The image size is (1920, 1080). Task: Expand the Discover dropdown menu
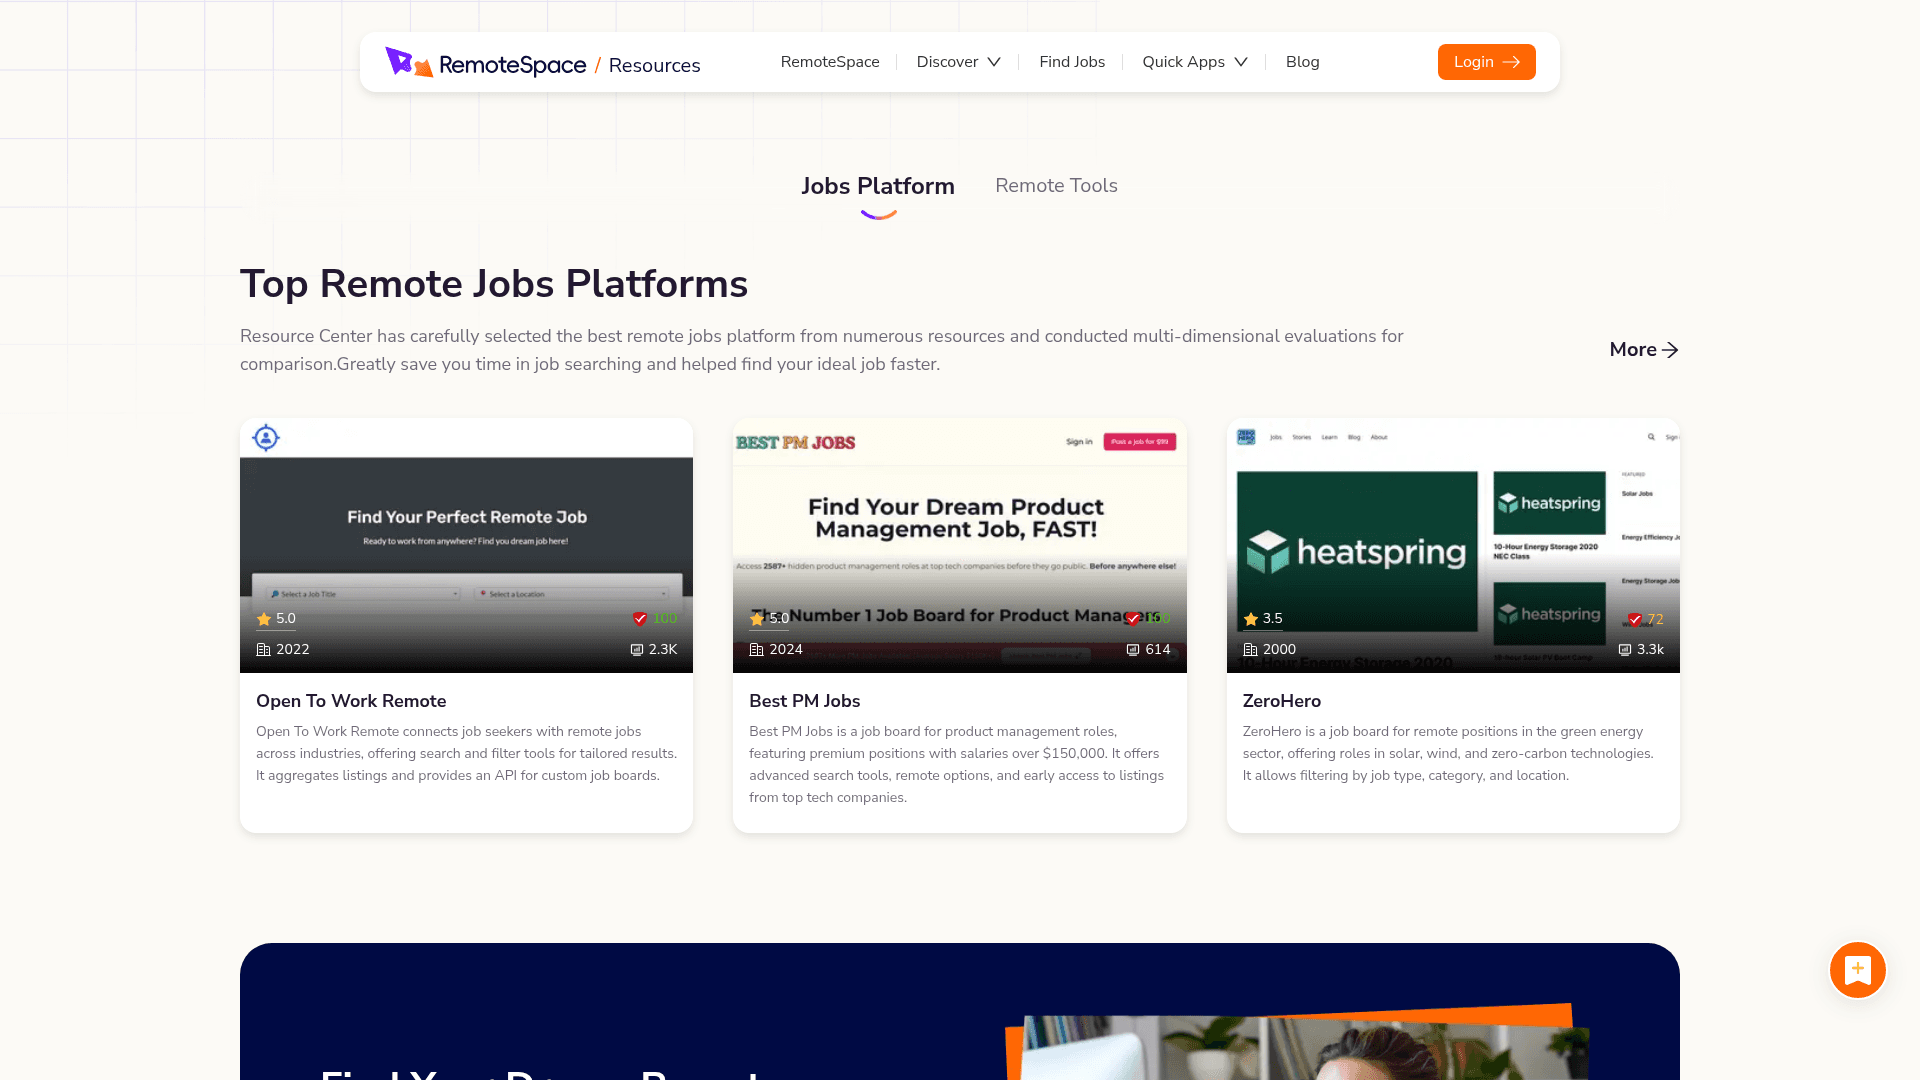[x=958, y=62]
